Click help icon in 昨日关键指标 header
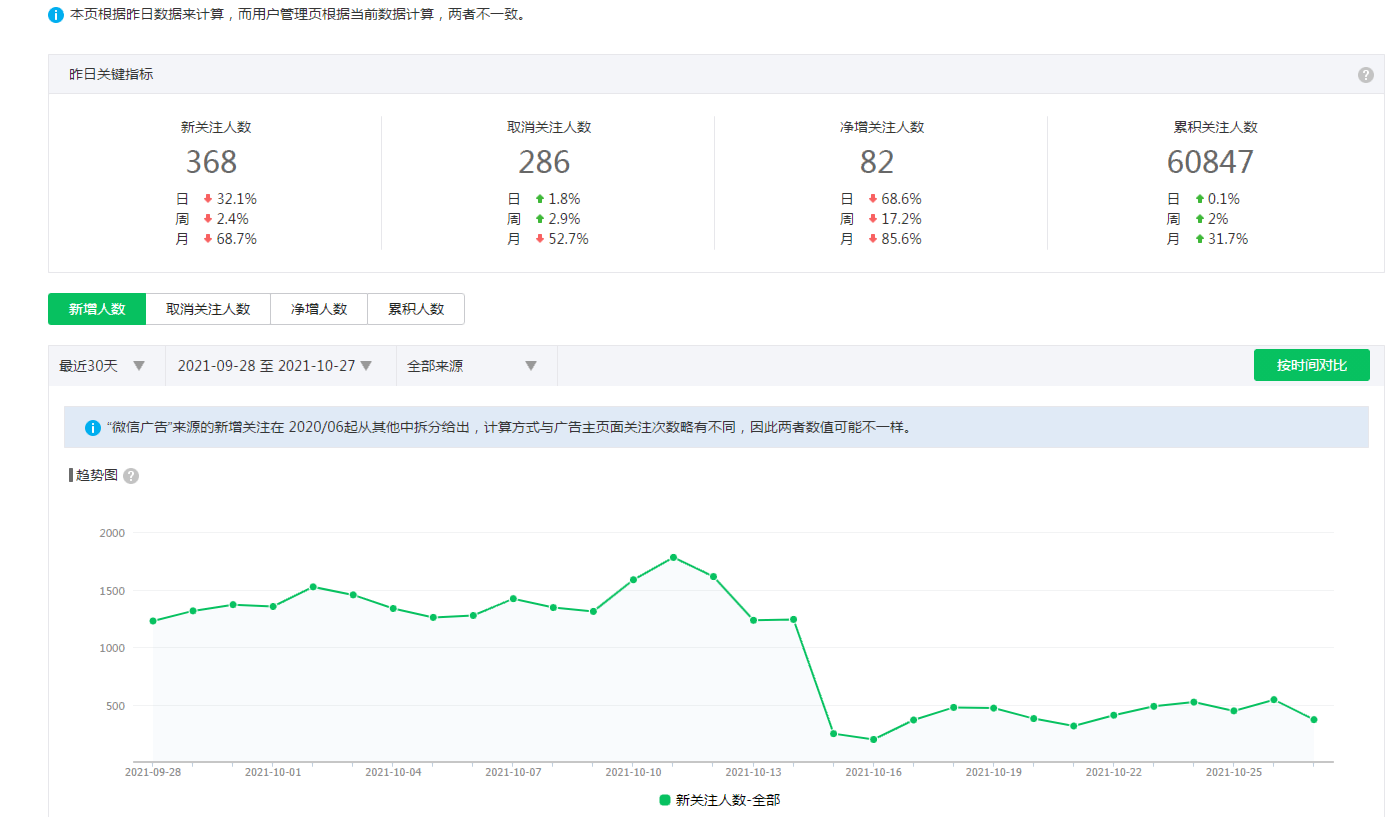This screenshot has width=1392, height=817. [x=1365, y=75]
